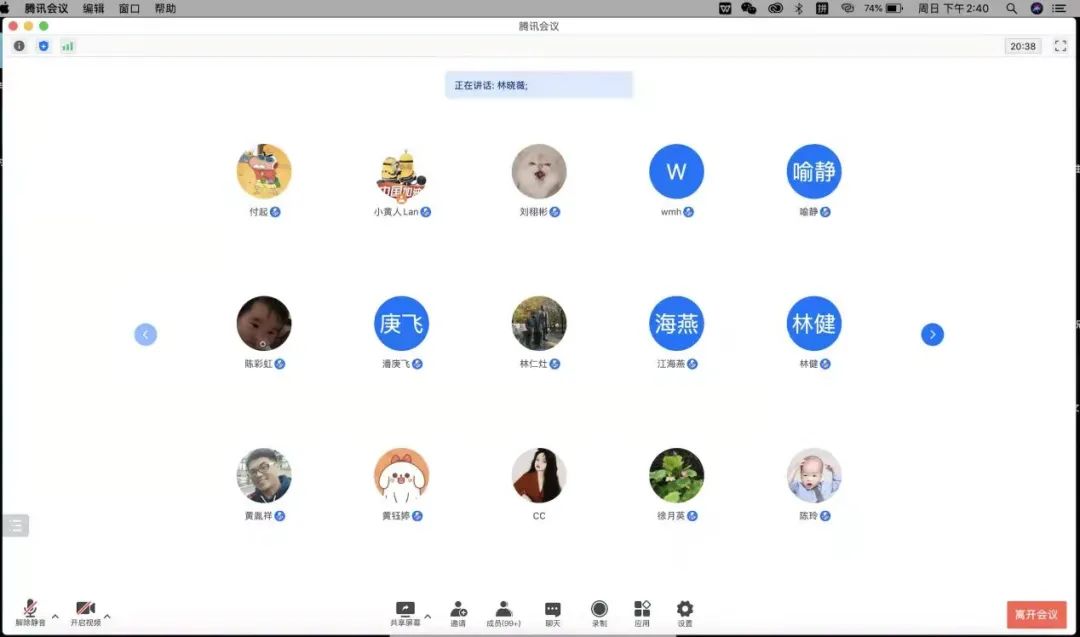The width and height of the screenshot is (1080, 637).
Task: Click the blue security shield icon
Action: 43,46
